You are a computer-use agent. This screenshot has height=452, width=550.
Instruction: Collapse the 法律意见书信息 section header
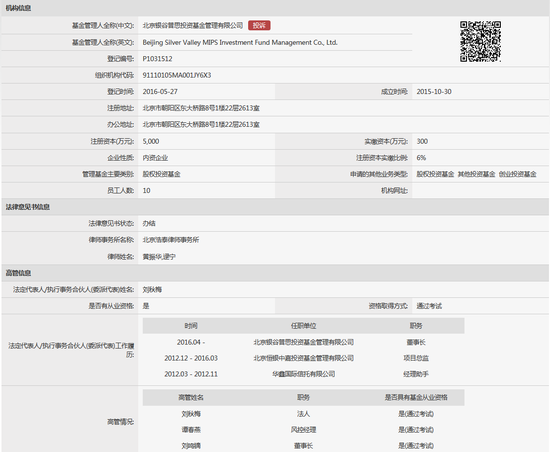coord(275,207)
